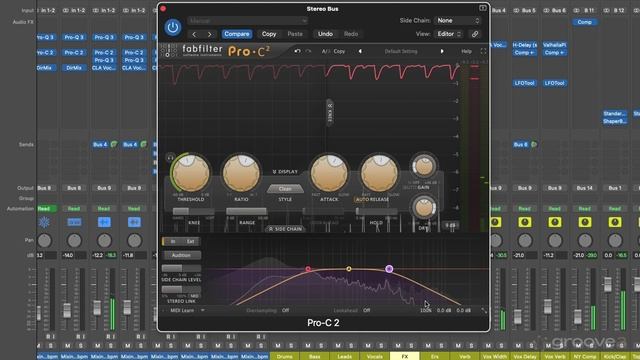
Task: Click Paste in the plugin header bar
Action: point(295,34)
